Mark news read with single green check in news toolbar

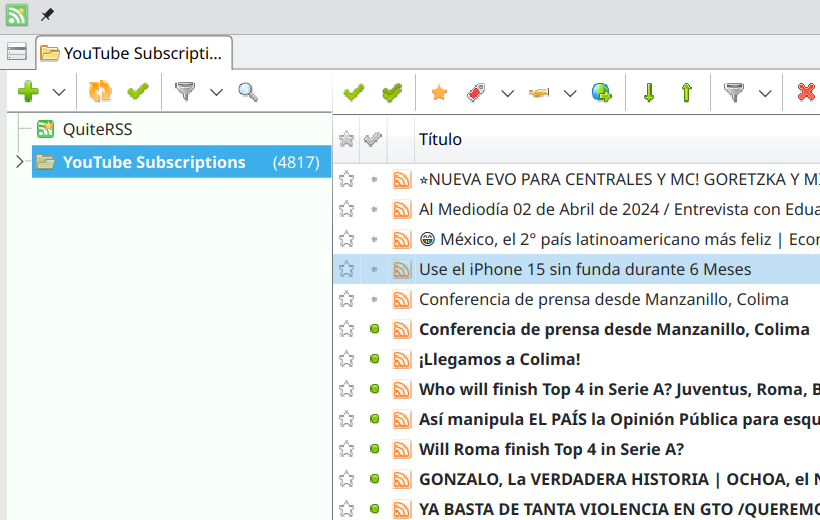coord(354,93)
